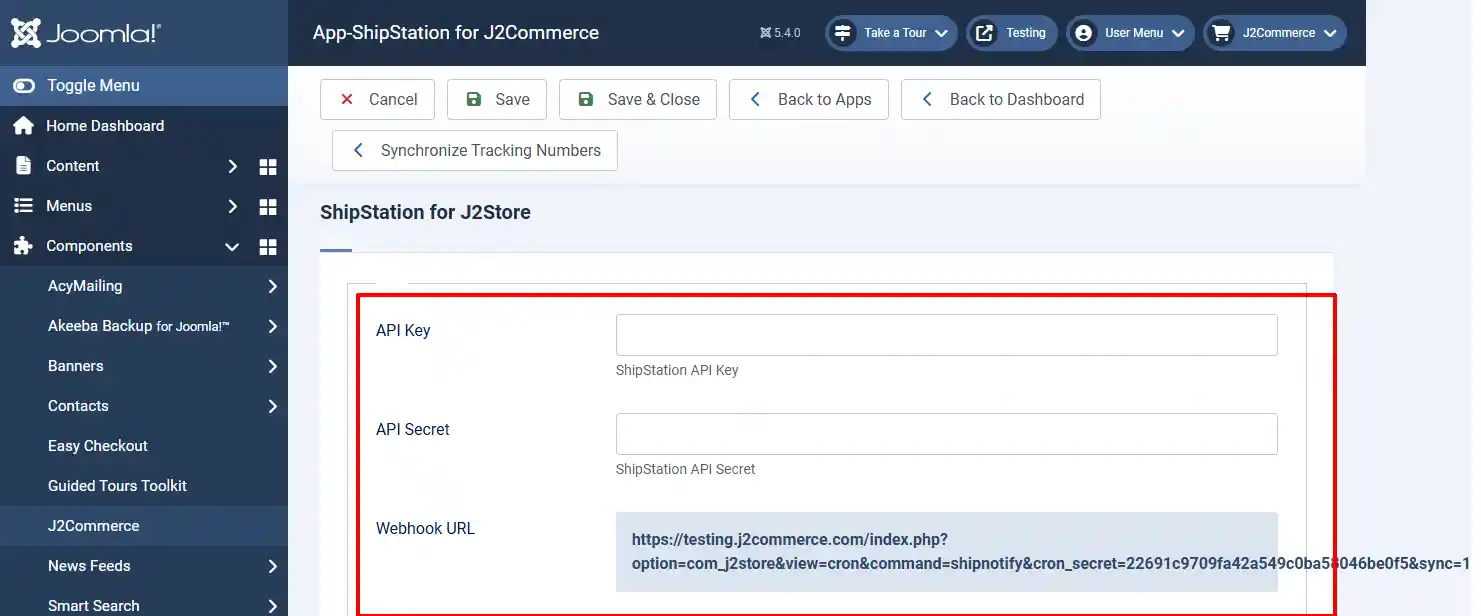This screenshot has width=1481, height=616.
Task: Click the API Secret label
Action: coord(413,429)
